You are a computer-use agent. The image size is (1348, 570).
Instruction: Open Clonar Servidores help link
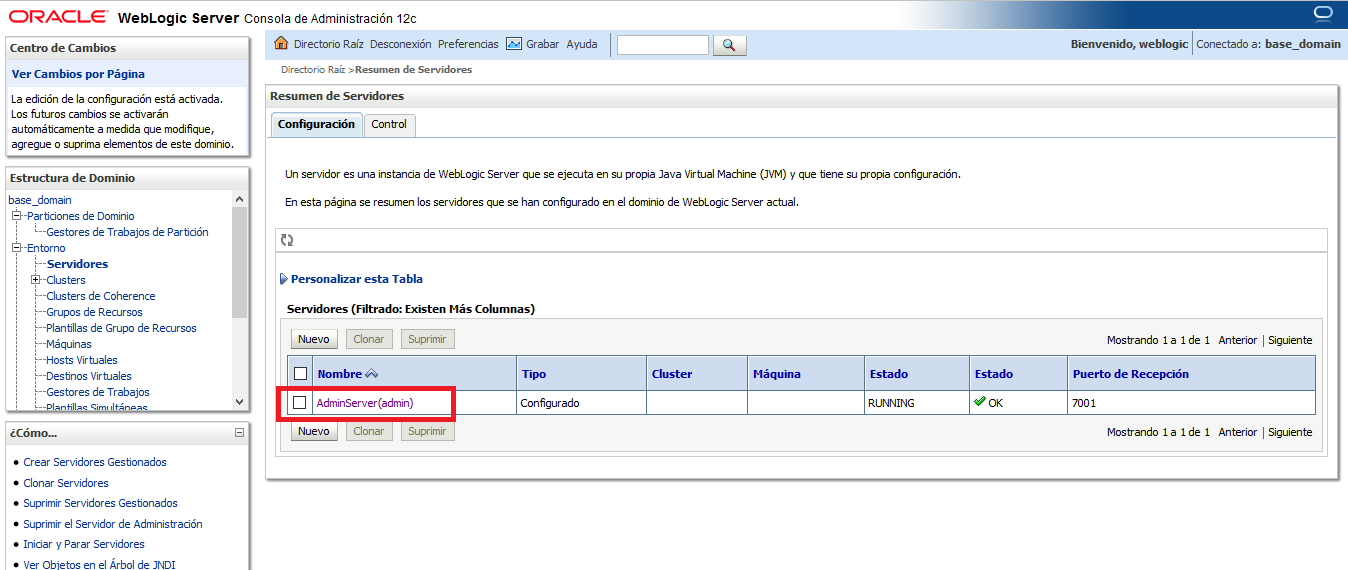(x=66, y=483)
